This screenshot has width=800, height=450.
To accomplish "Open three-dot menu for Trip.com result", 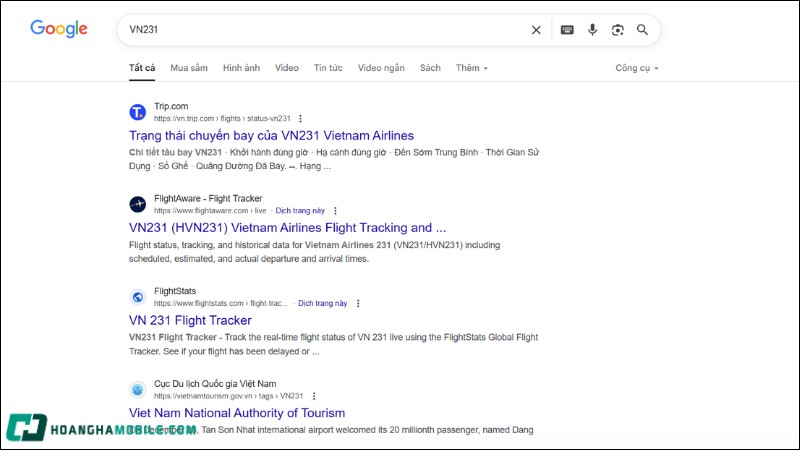I will [x=300, y=118].
